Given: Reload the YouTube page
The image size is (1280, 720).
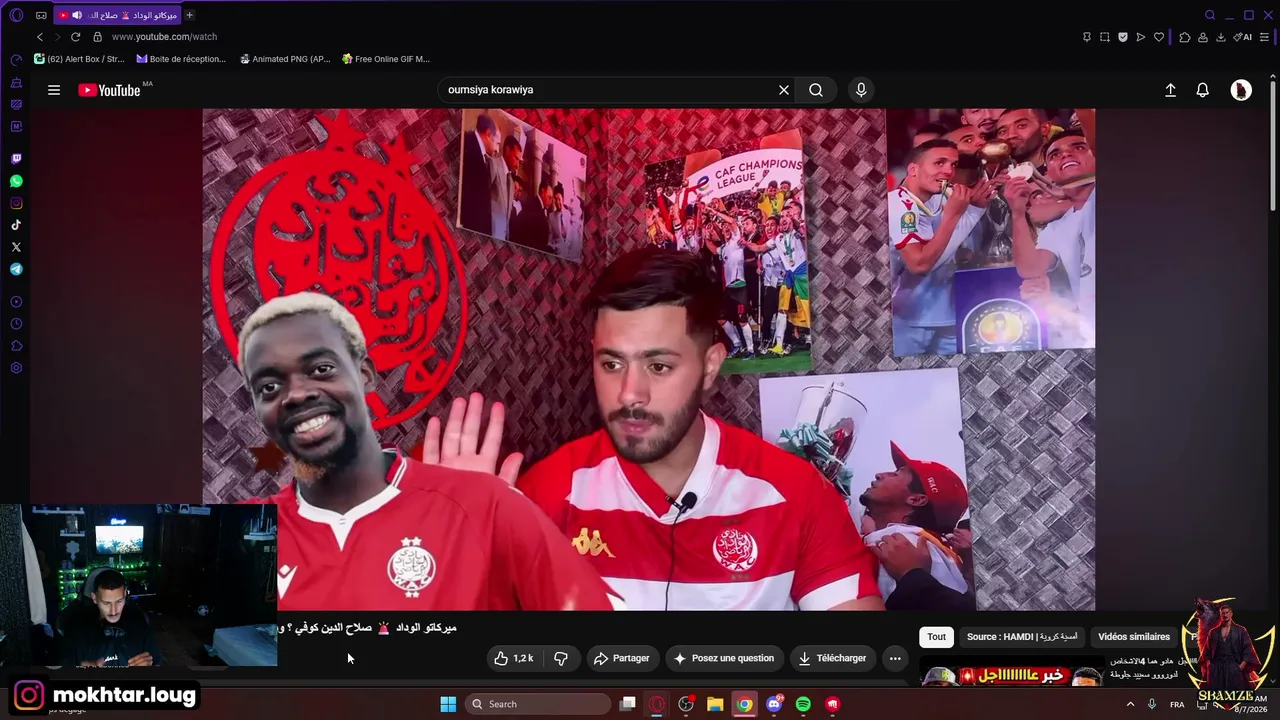Looking at the screenshot, I should click(x=75, y=37).
